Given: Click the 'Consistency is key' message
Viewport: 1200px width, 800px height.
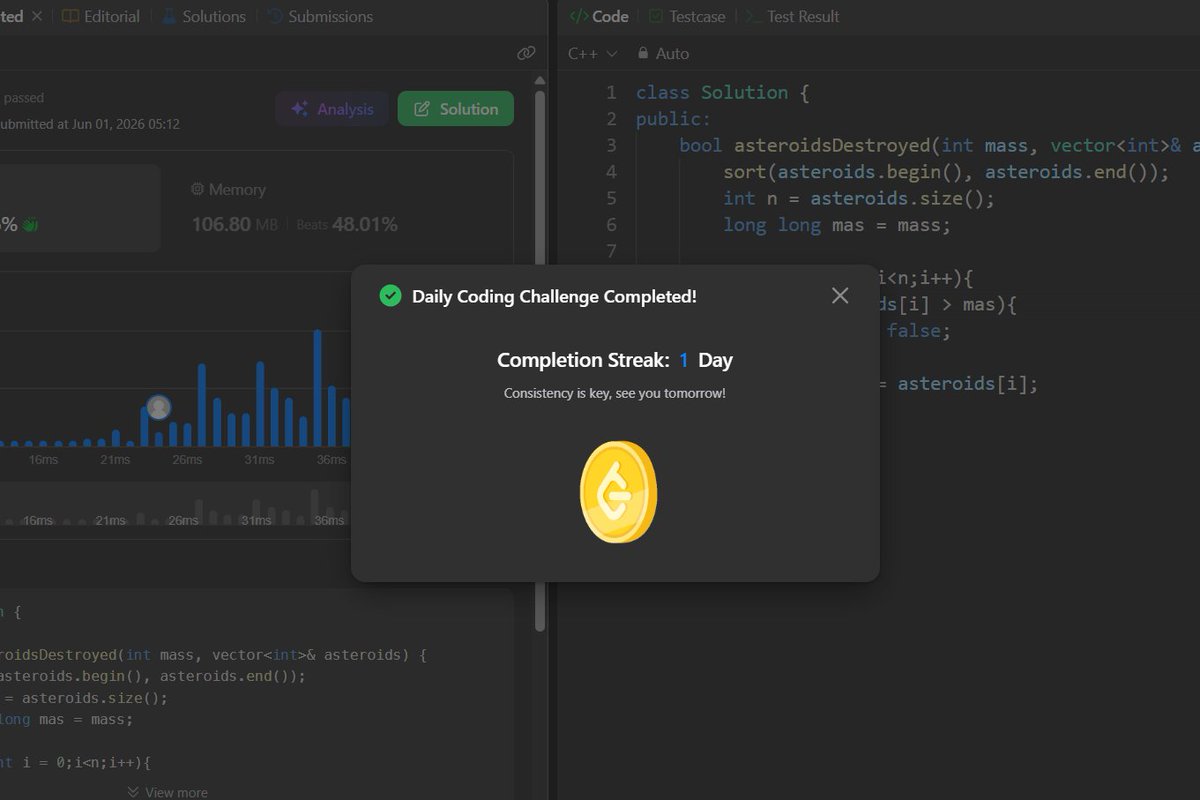Looking at the screenshot, I should tap(615, 393).
